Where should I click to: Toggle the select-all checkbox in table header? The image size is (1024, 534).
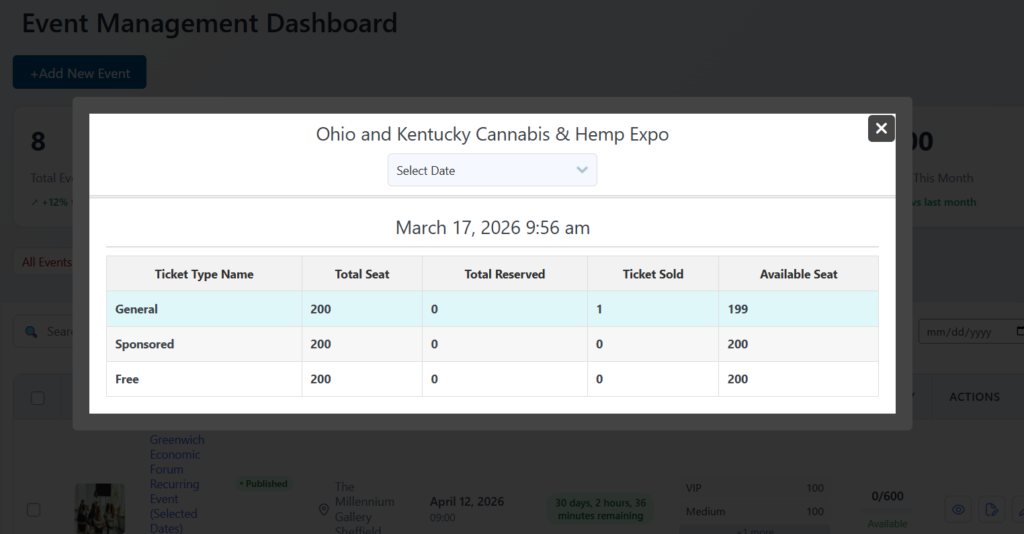pos(38,398)
